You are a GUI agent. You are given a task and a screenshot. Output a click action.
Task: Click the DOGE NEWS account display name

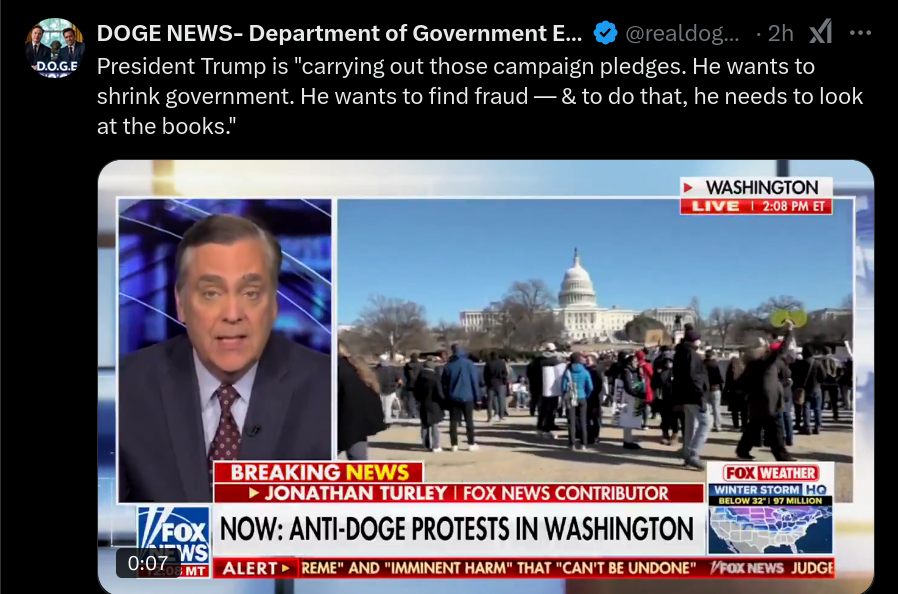339,33
